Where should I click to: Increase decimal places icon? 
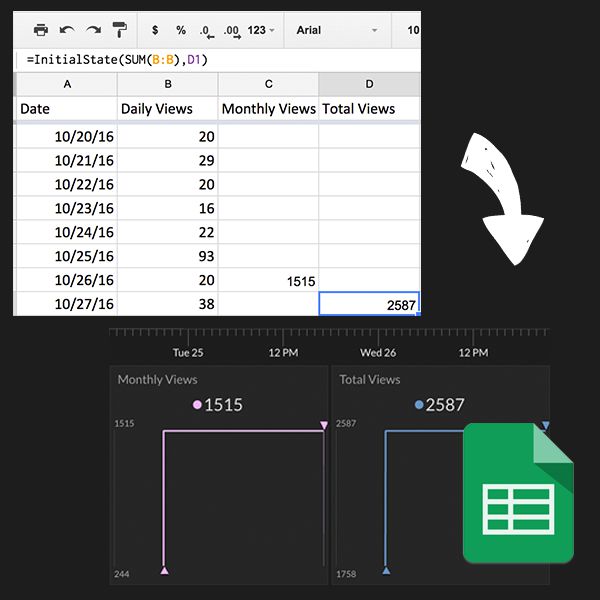232,31
